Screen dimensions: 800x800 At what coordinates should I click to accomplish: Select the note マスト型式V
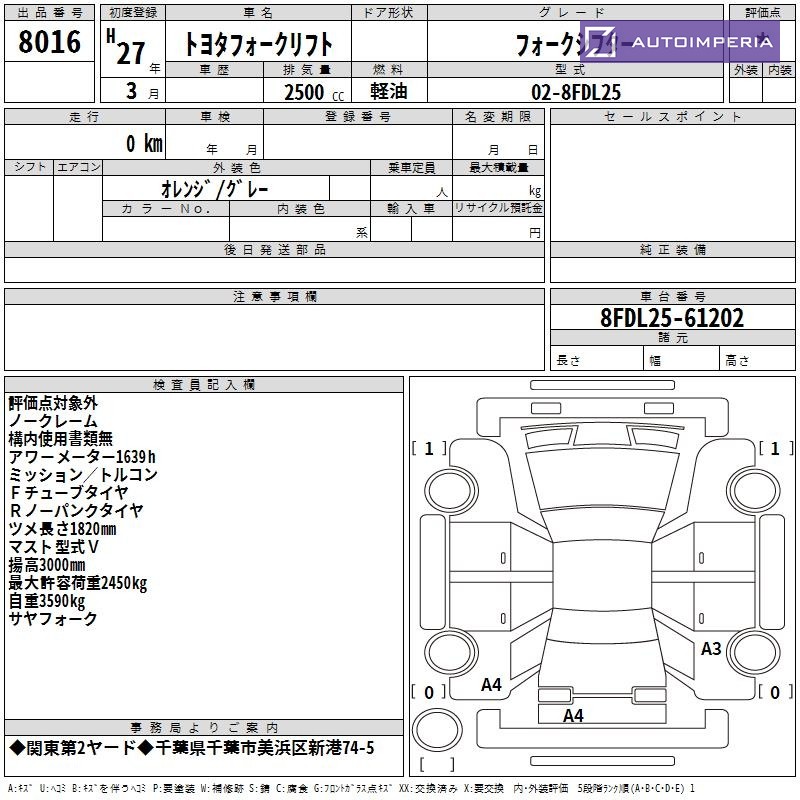54,546
